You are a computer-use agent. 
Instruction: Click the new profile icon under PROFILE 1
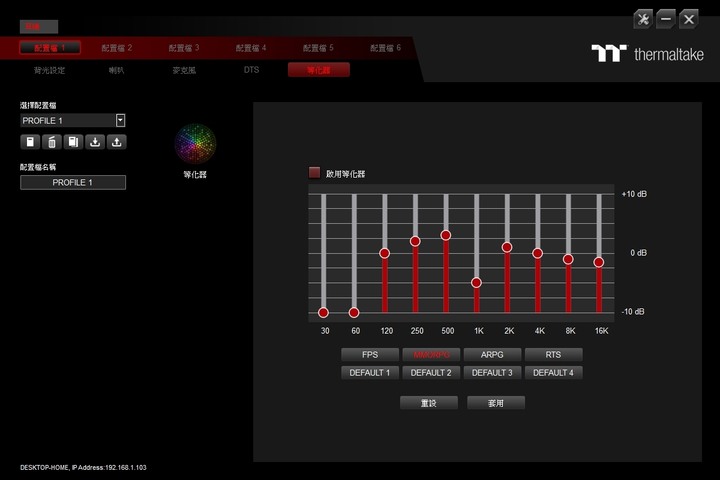(30, 142)
